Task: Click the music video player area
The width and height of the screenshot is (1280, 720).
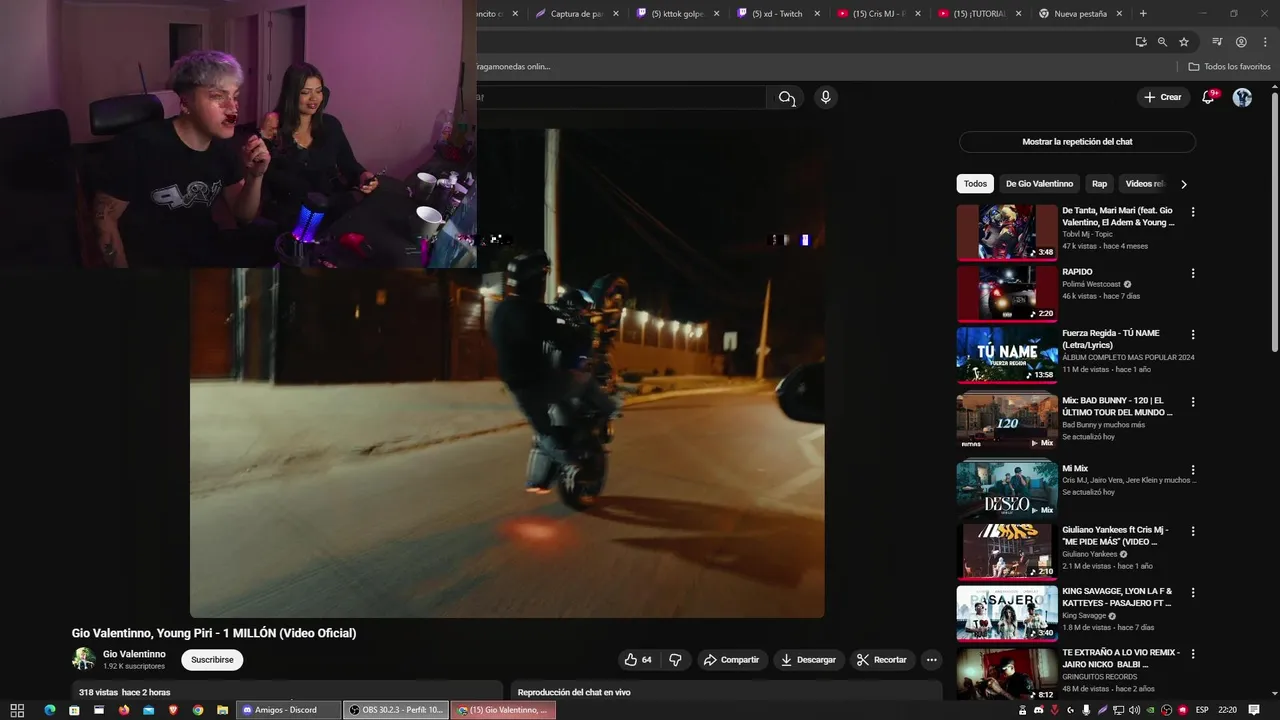Action: pyautogui.click(x=507, y=372)
